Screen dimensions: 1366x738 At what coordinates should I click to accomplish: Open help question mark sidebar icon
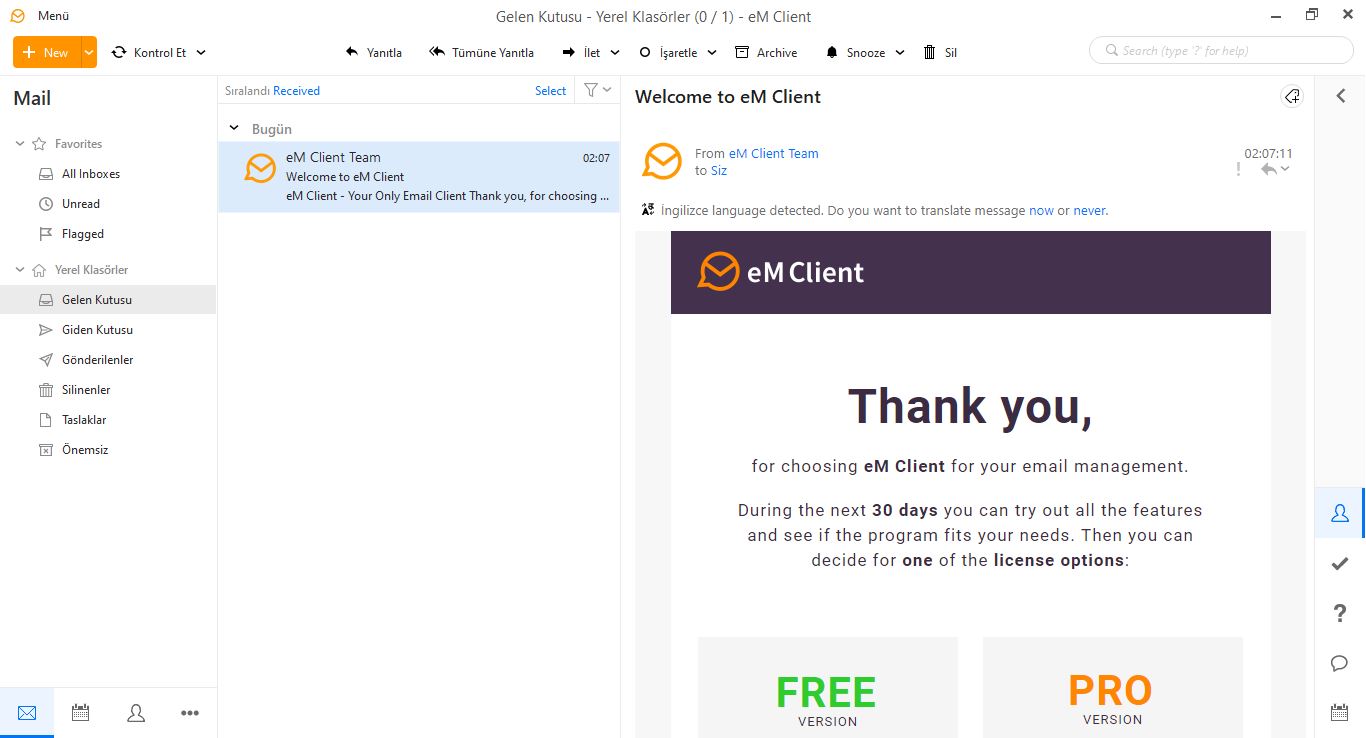(x=1340, y=613)
